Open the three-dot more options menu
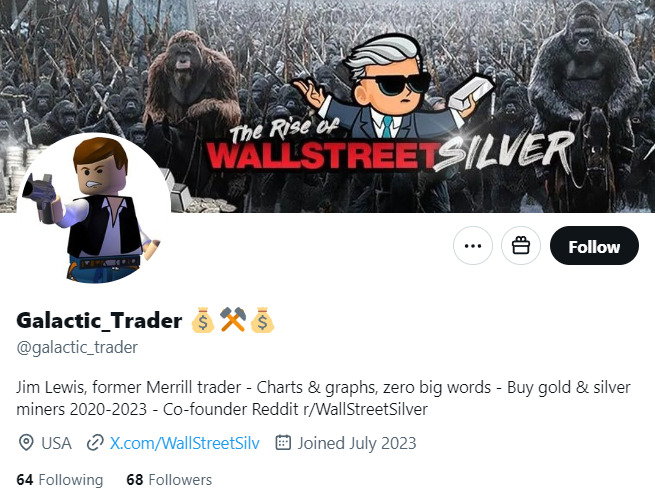655x490 pixels. tap(472, 246)
